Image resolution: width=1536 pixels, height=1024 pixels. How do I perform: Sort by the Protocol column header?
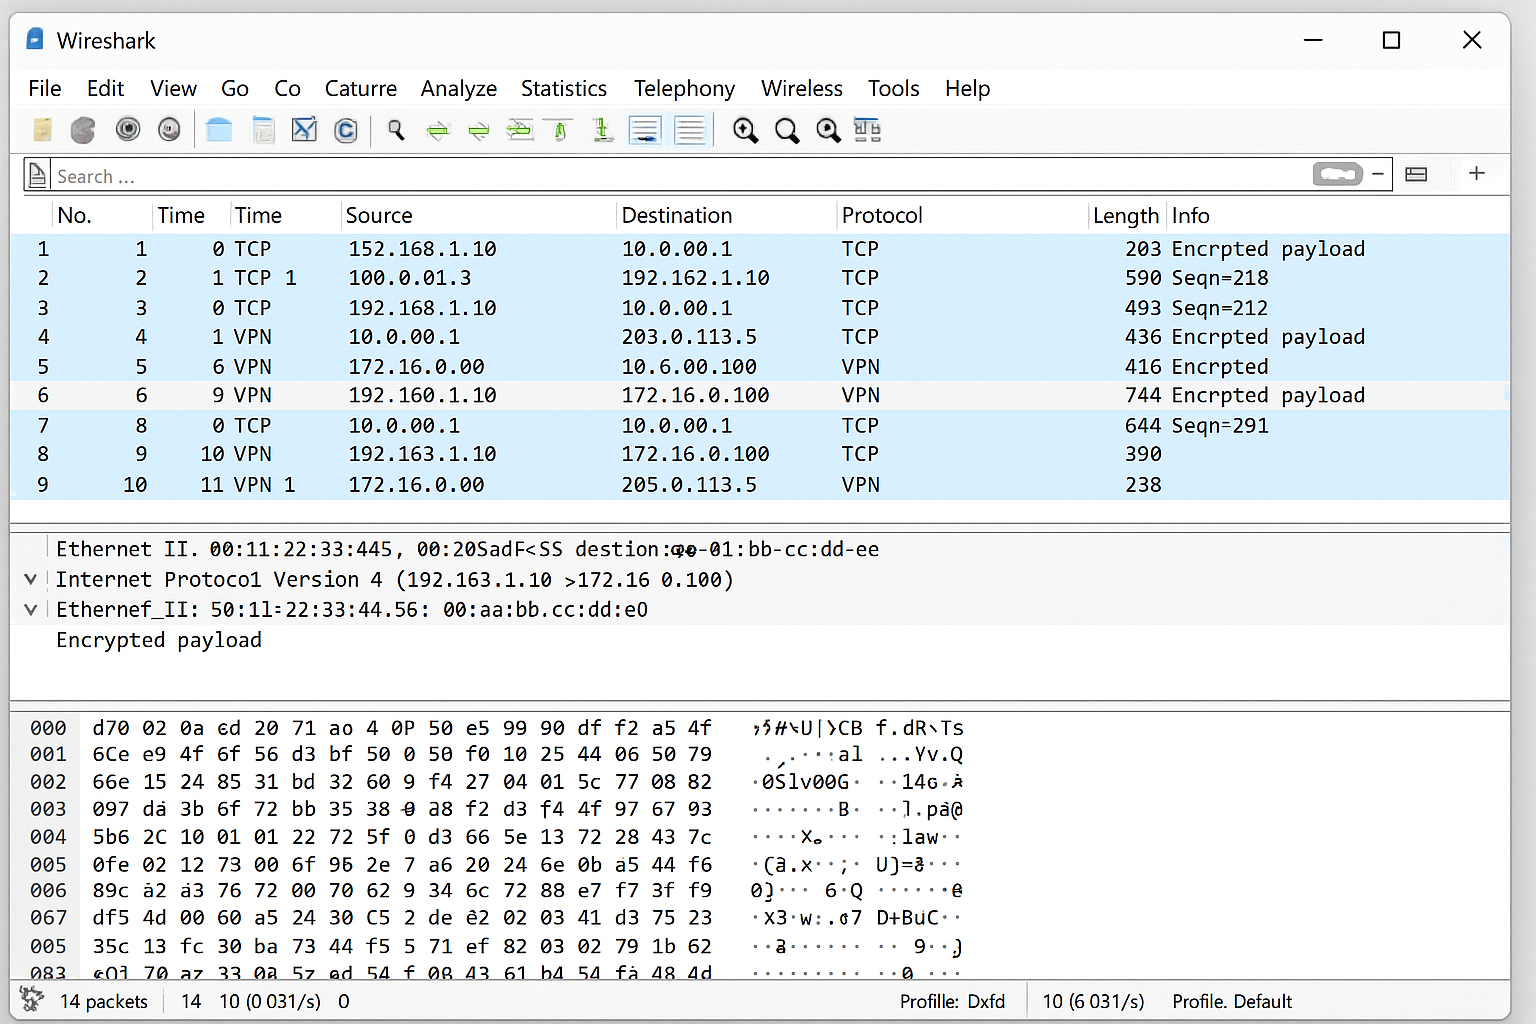point(882,215)
